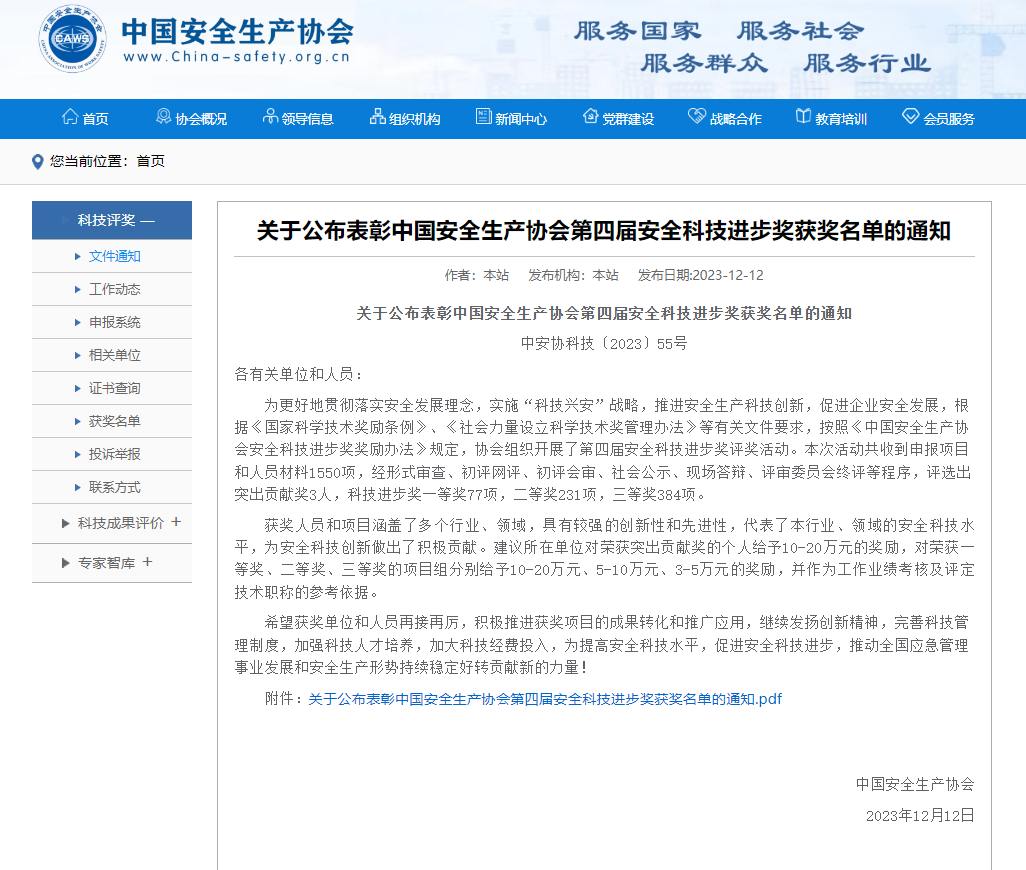Click the 会员服务 diamond icon

coord(911,116)
